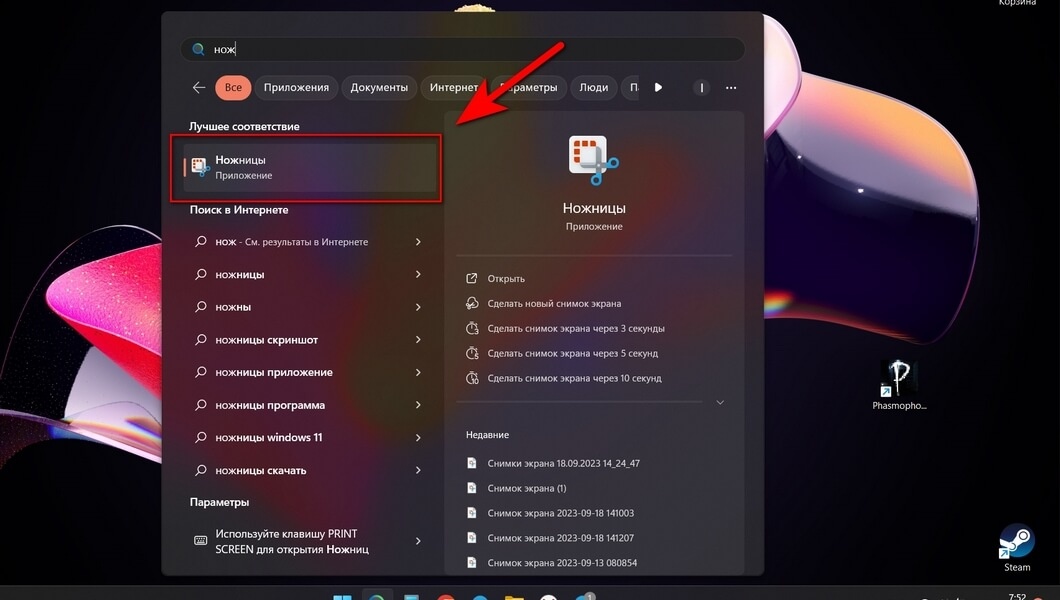Click the Ножницы app icon in best match
Image resolution: width=1060 pixels, height=600 pixels.
point(199,167)
